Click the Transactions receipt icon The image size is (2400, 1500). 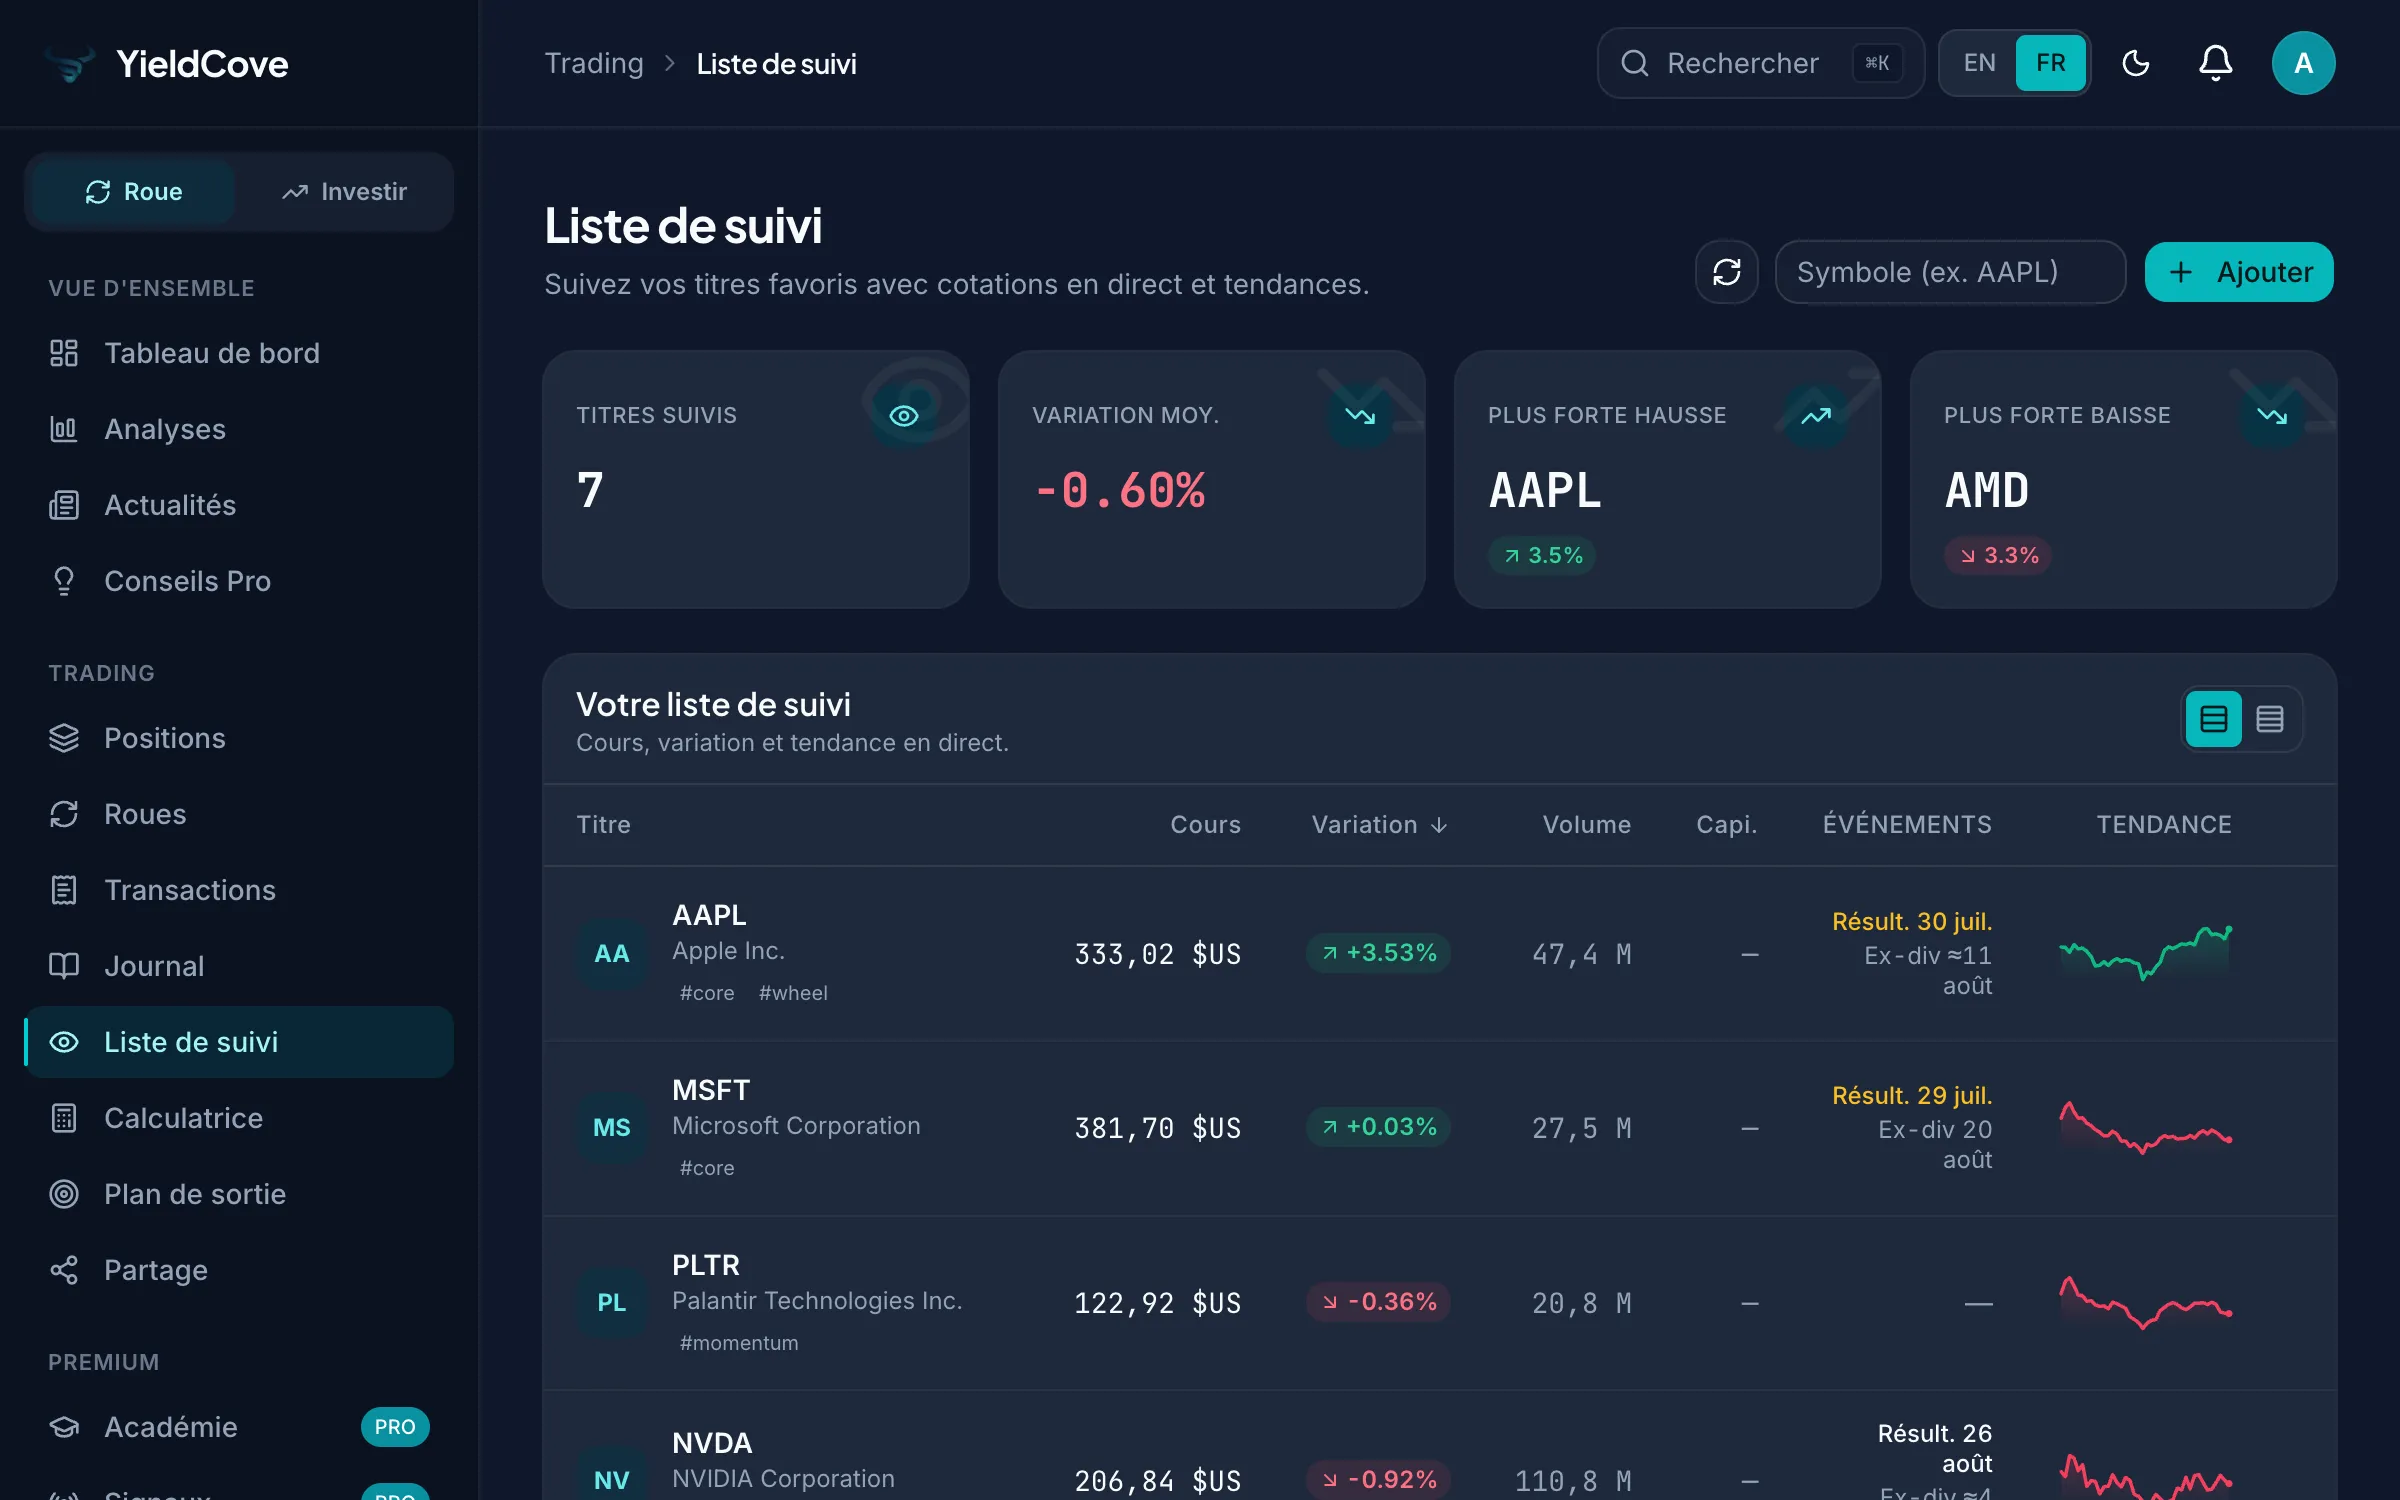[64, 890]
